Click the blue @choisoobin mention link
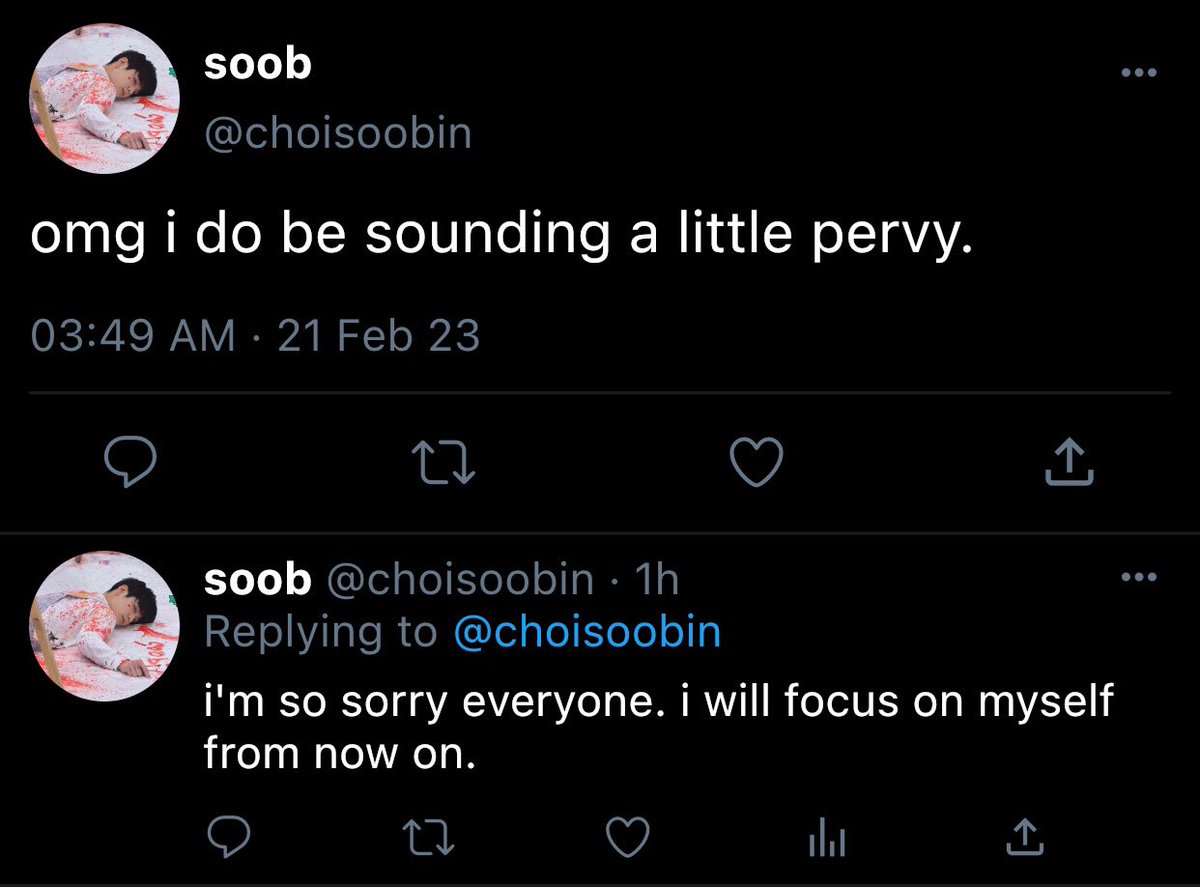 point(586,632)
